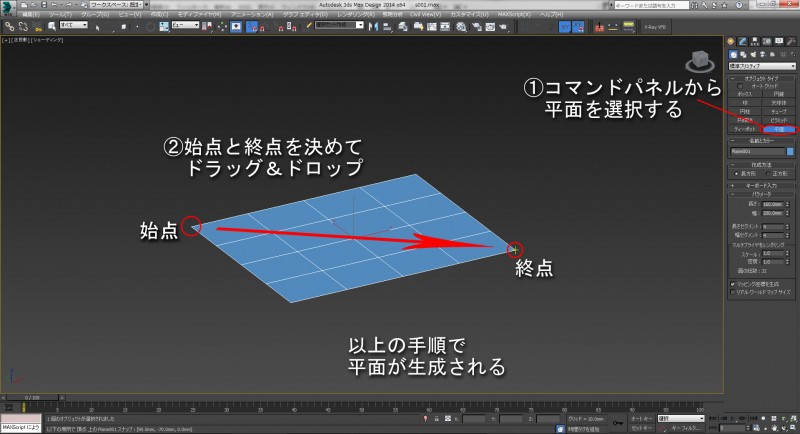Screen dimensions: 800x434
Task: Toggle マッピング座標を生成 checkbox
Action: click(733, 283)
